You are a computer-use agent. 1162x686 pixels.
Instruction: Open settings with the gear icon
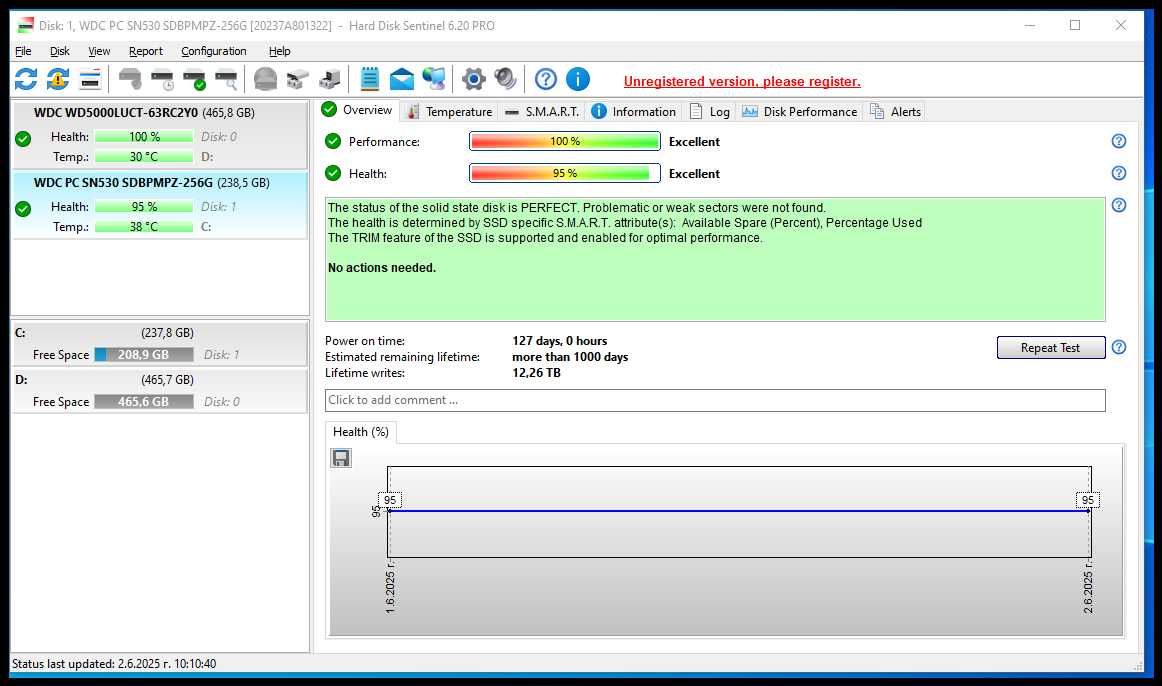pos(474,79)
